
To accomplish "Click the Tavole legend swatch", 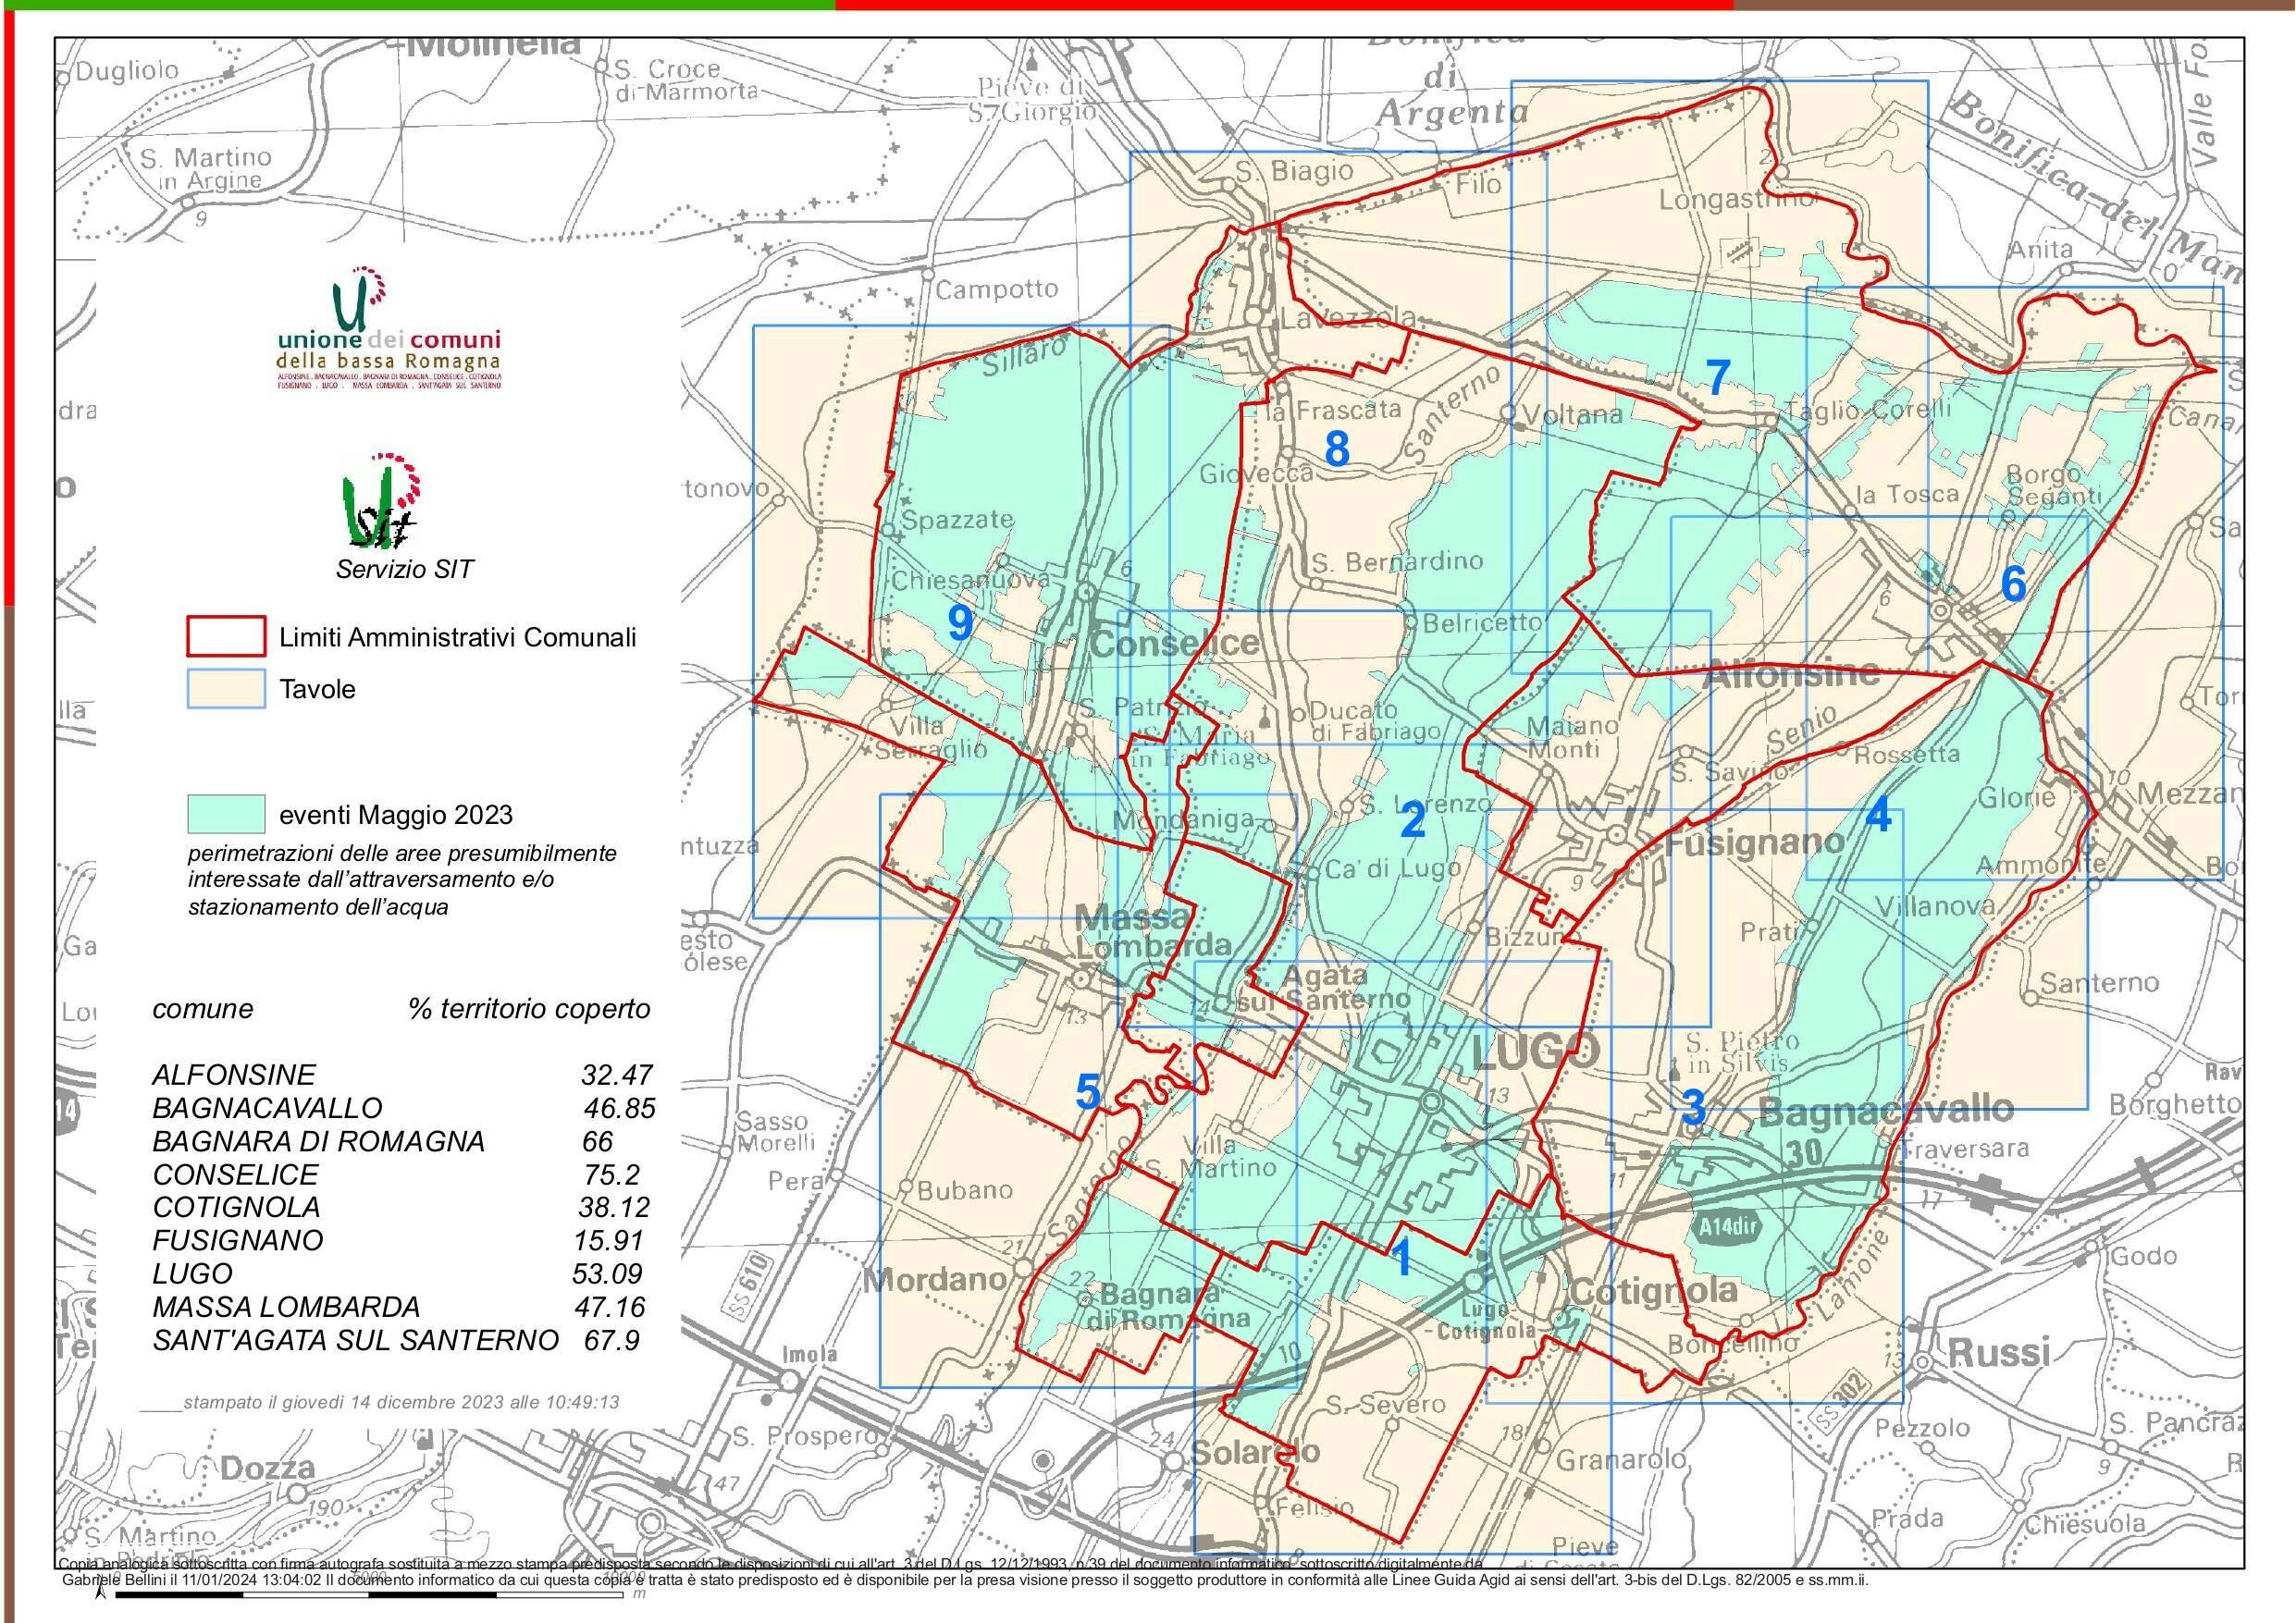I will (x=226, y=689).
